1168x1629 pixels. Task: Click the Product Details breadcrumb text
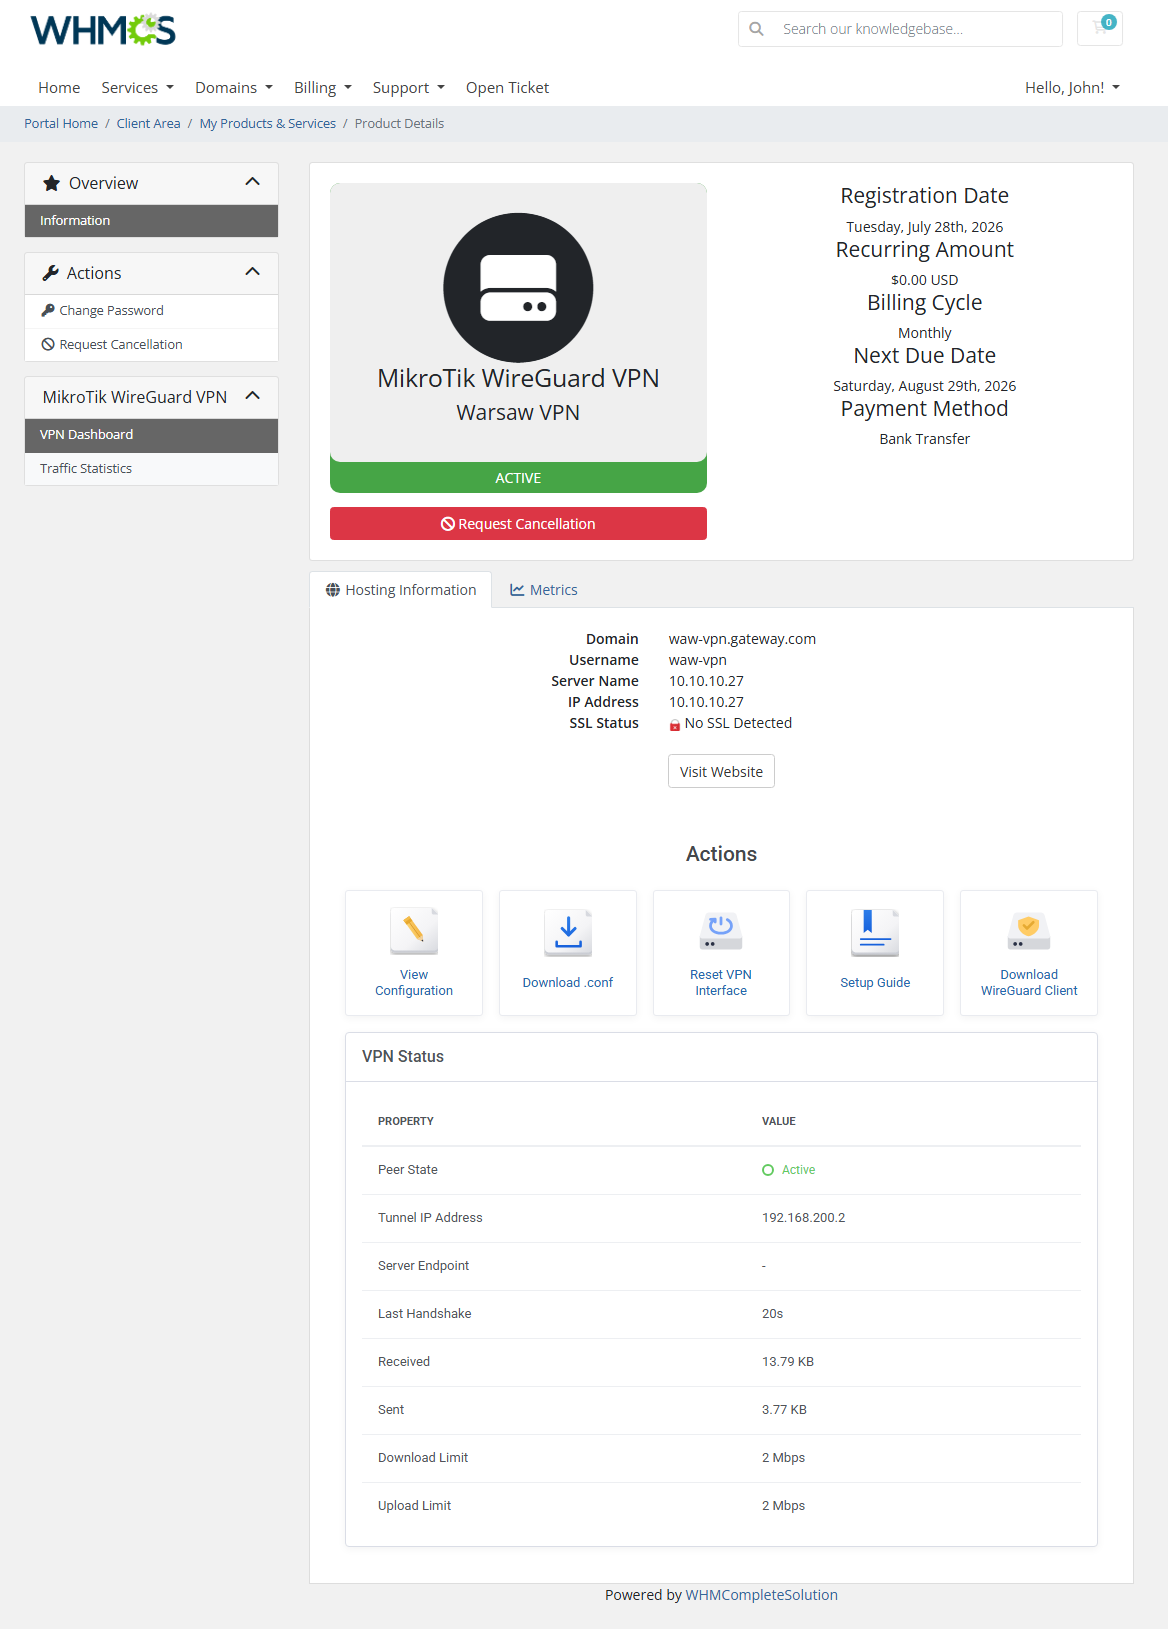(399, 124)
